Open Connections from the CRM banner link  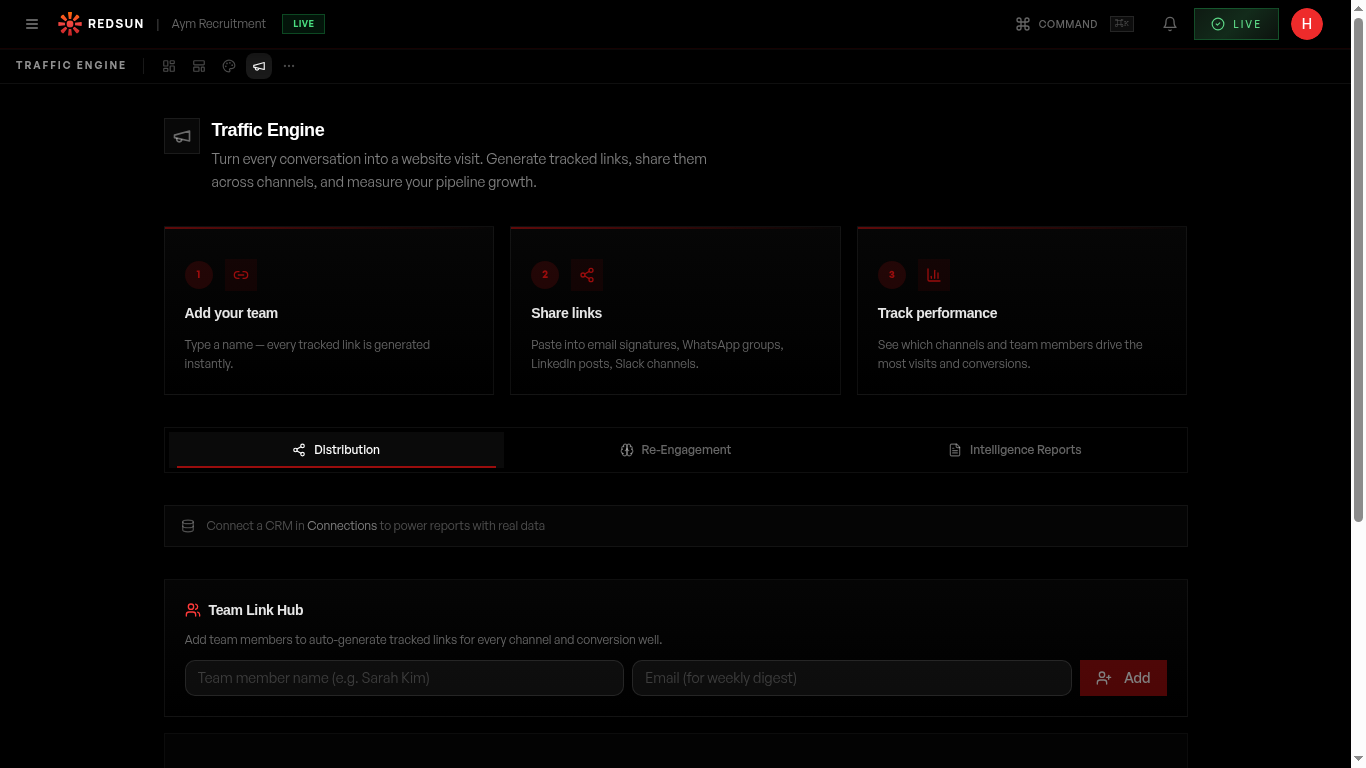tap(341, 525)
